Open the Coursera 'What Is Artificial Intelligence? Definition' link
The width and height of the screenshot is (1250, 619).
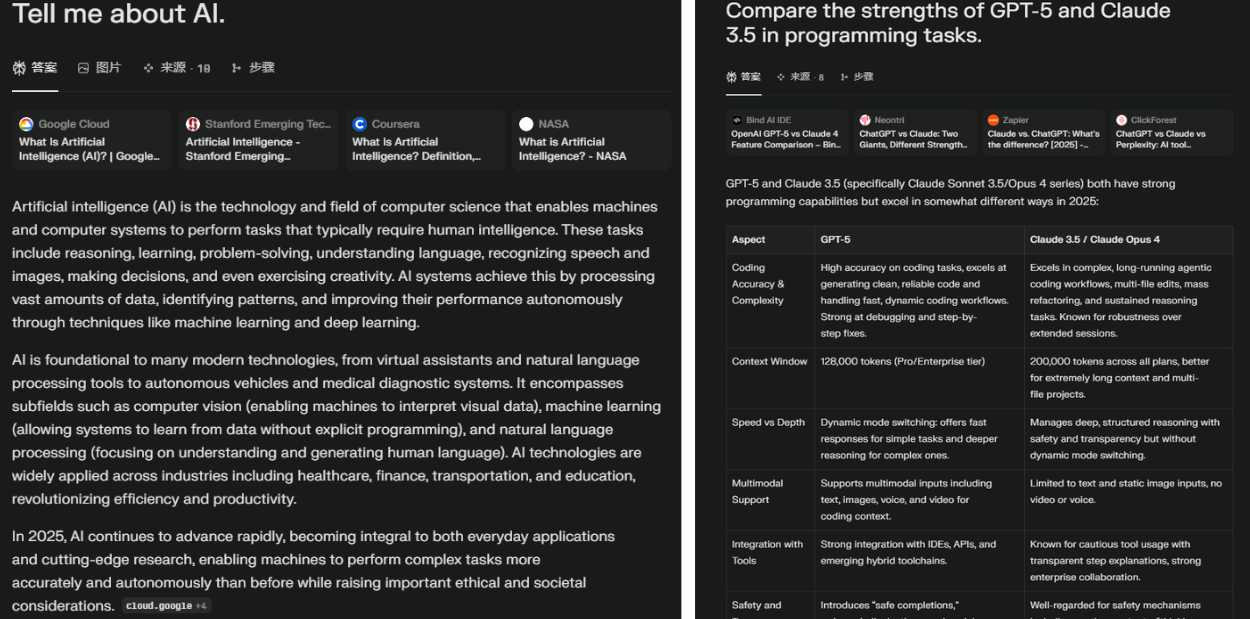[417, 149]
